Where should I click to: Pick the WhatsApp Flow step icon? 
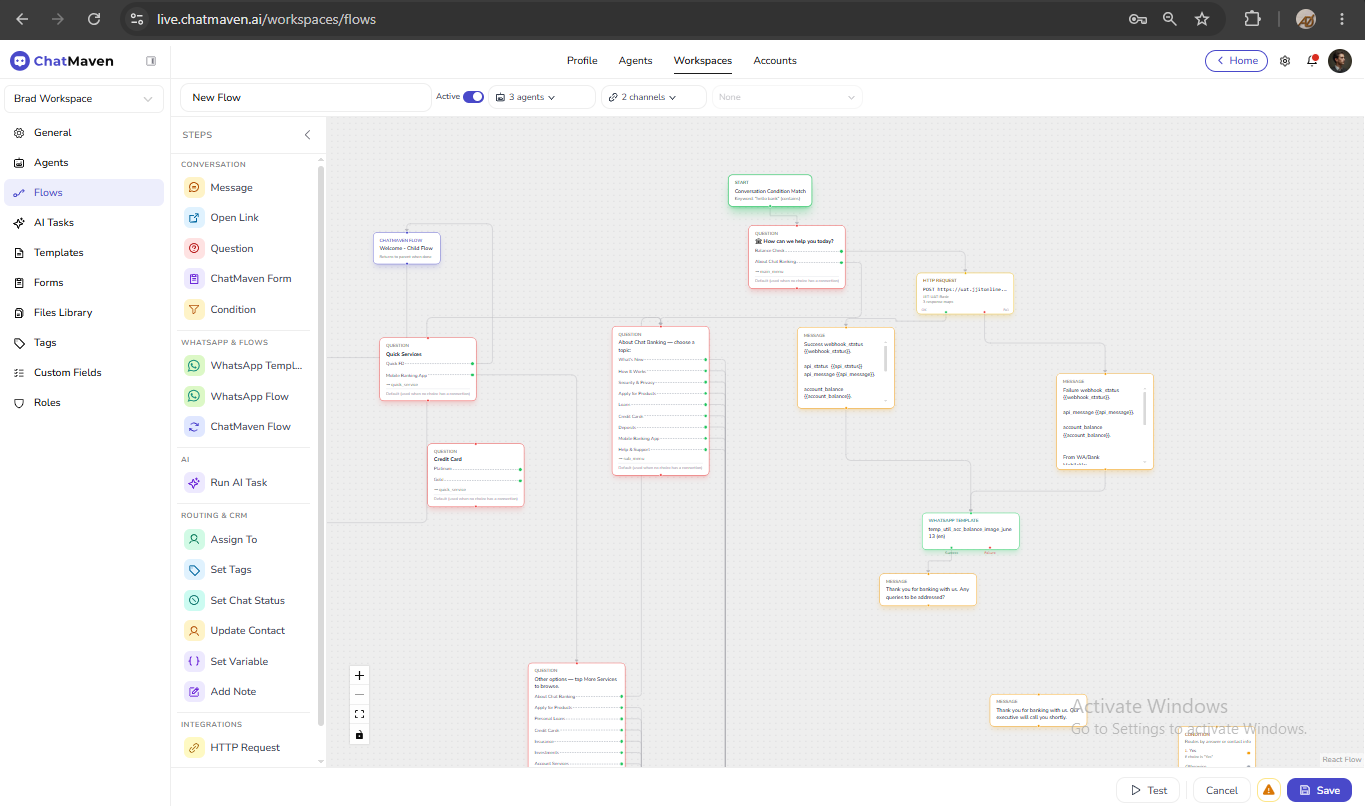point(194,396)
